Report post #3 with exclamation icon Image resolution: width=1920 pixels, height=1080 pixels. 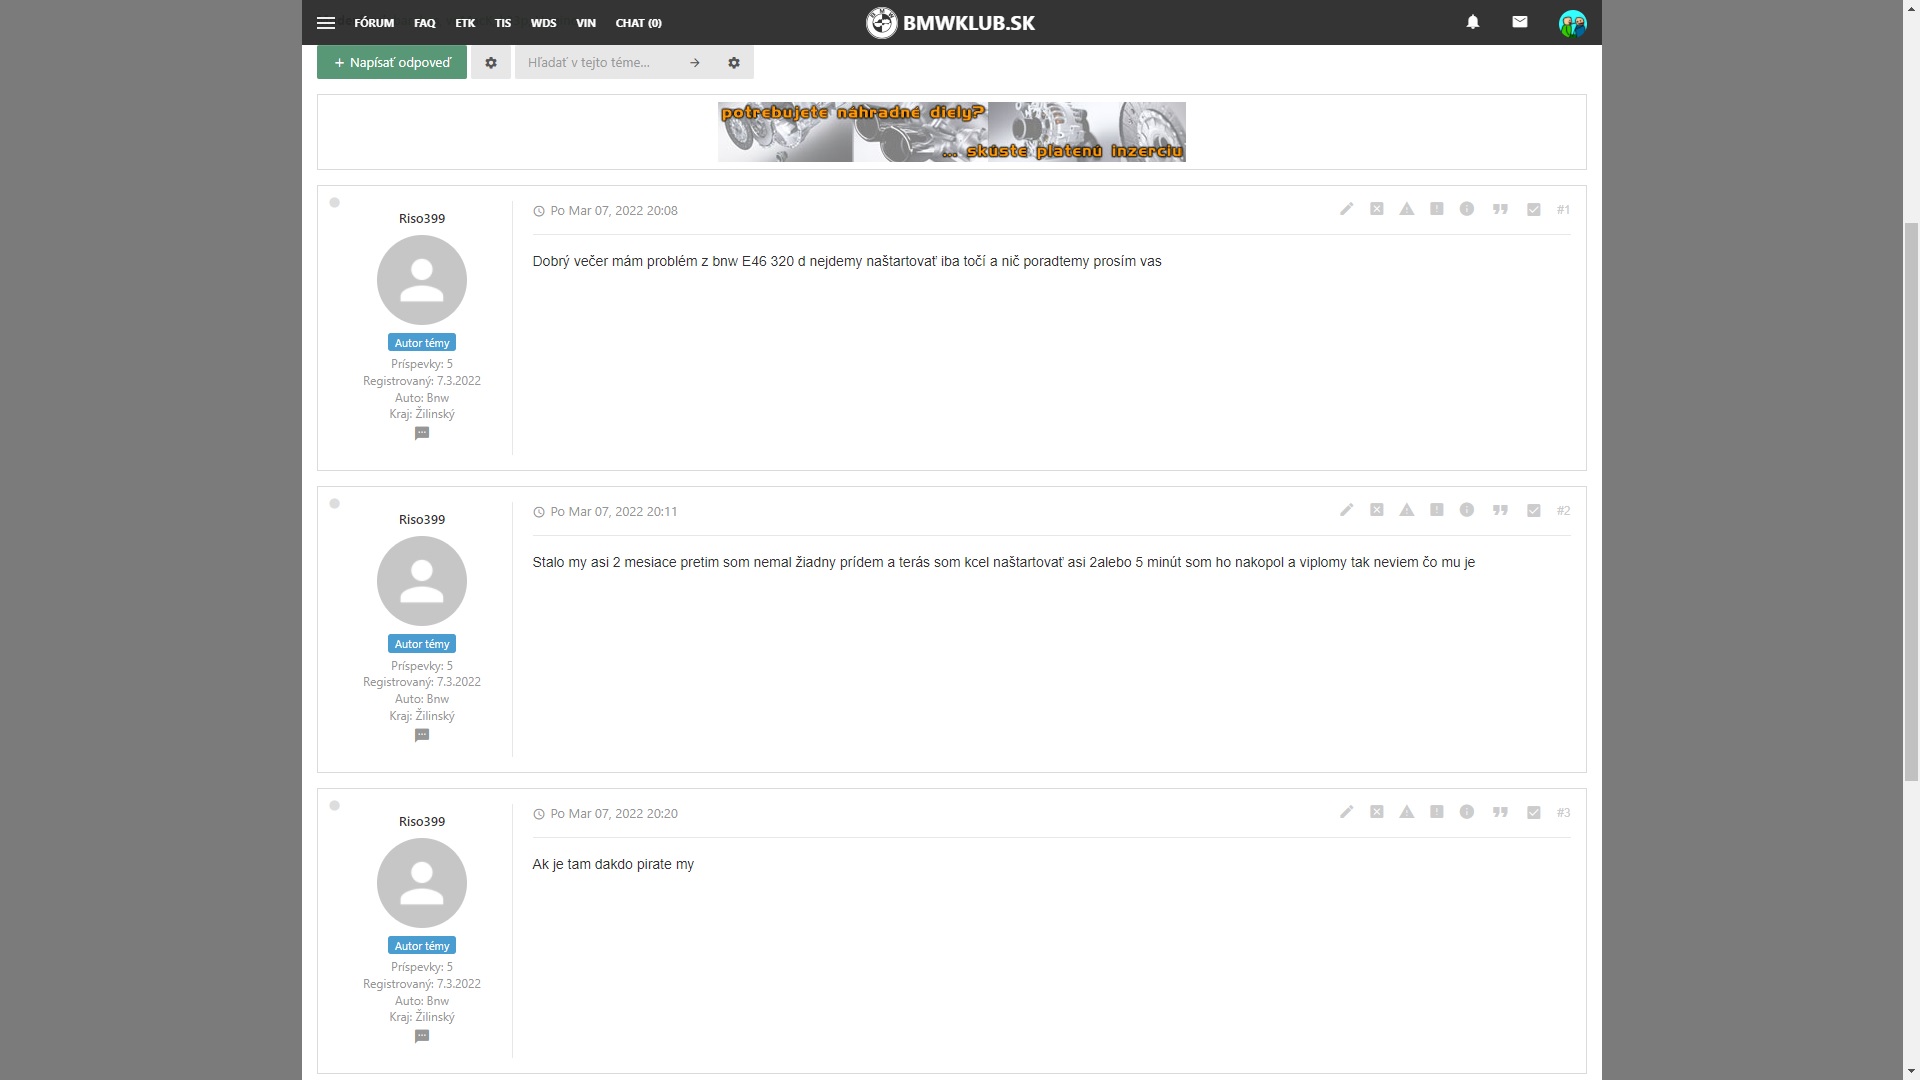point(1436,812)
